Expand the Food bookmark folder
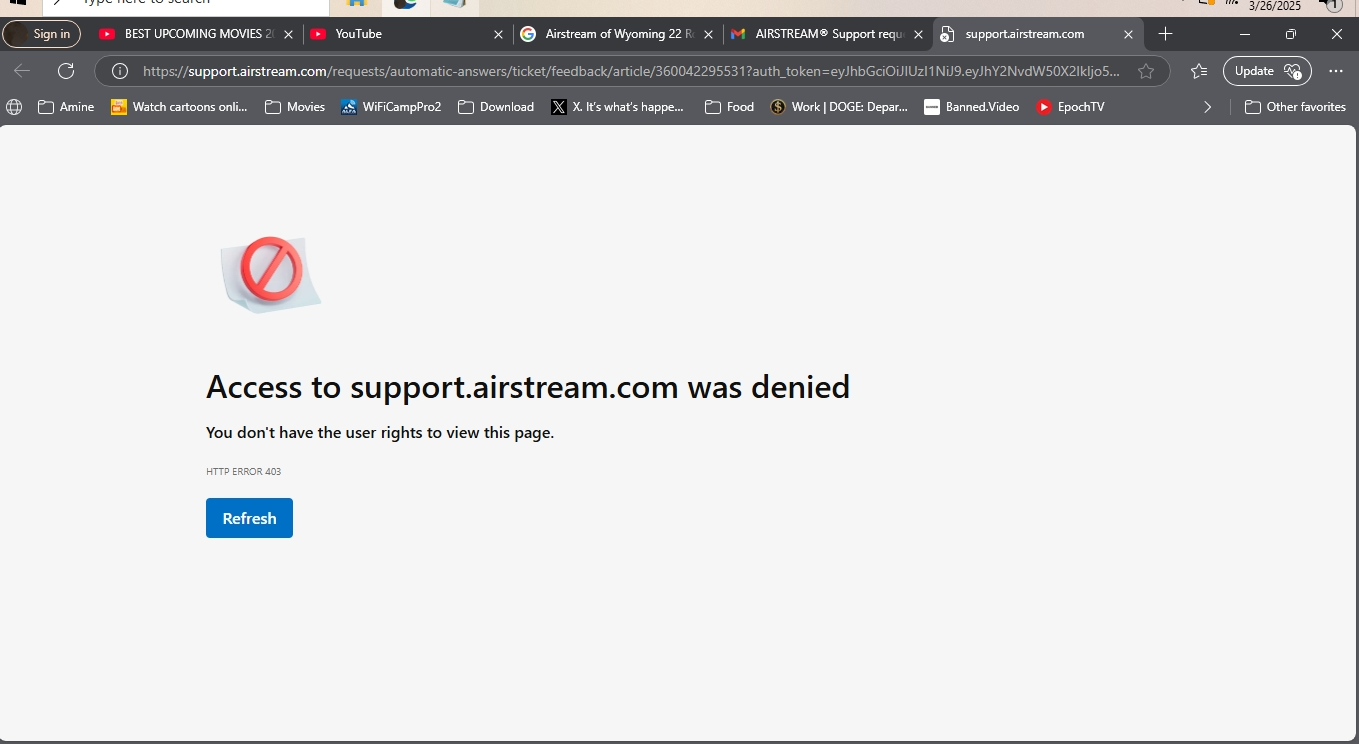Image resolution: width=1359 pixels, height=744 pixels. (x=729, y=107)
